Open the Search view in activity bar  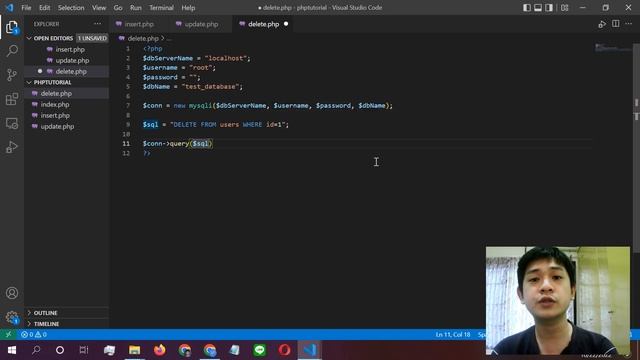pyautogui.click(x=12, y=51)
